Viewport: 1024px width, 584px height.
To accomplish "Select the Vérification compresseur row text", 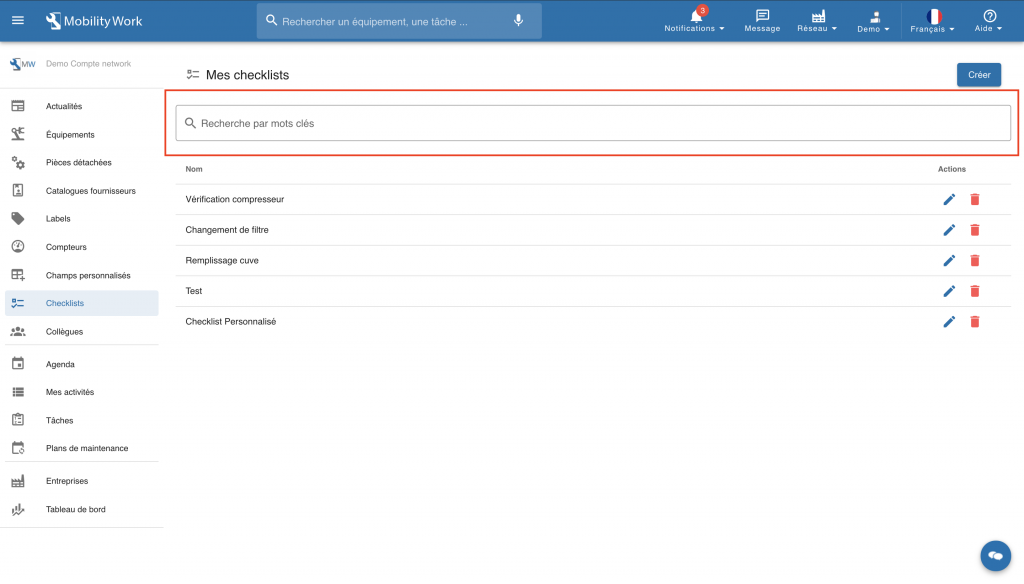I will [234, 199].
